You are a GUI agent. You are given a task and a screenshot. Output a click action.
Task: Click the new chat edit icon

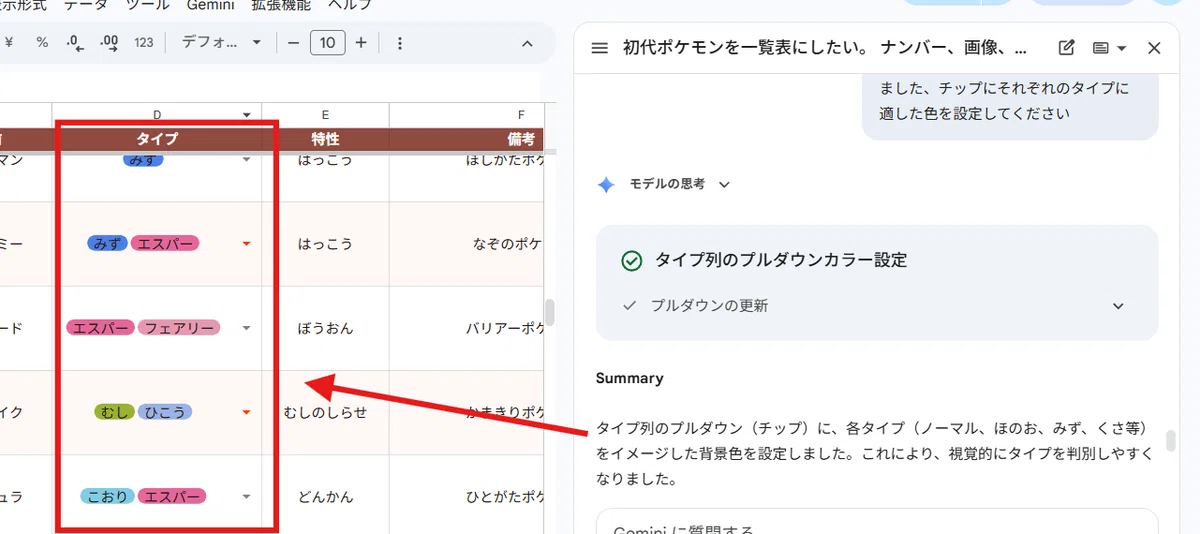tap(1067, 48)
